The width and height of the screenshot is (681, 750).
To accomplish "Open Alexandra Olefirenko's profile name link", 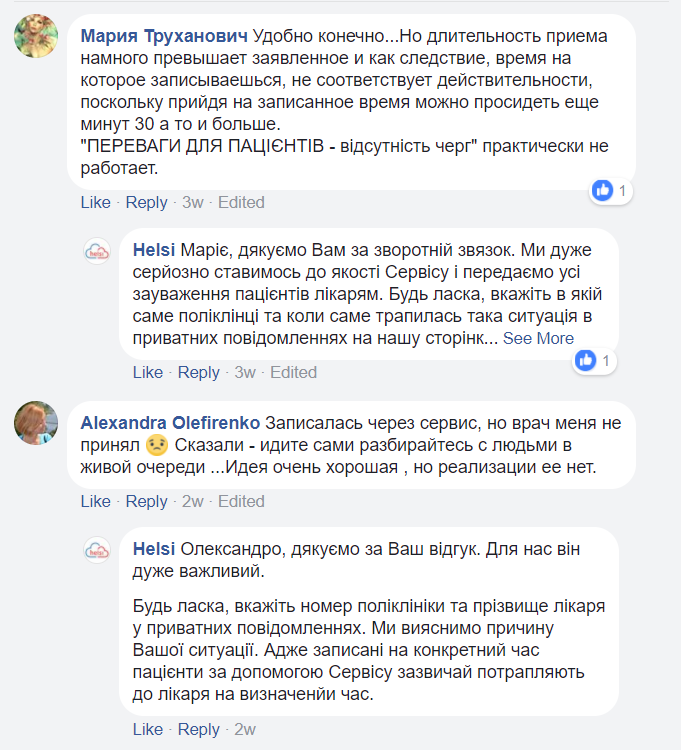I will point(169,422).
